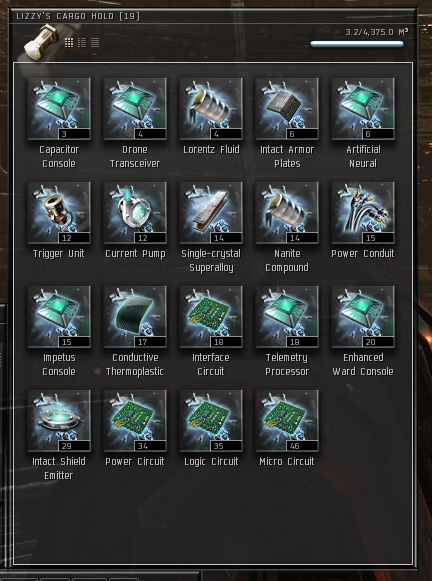The image size is (432, 581).
Task: Click the cargo container icon in header
Action: click(41, 42)
